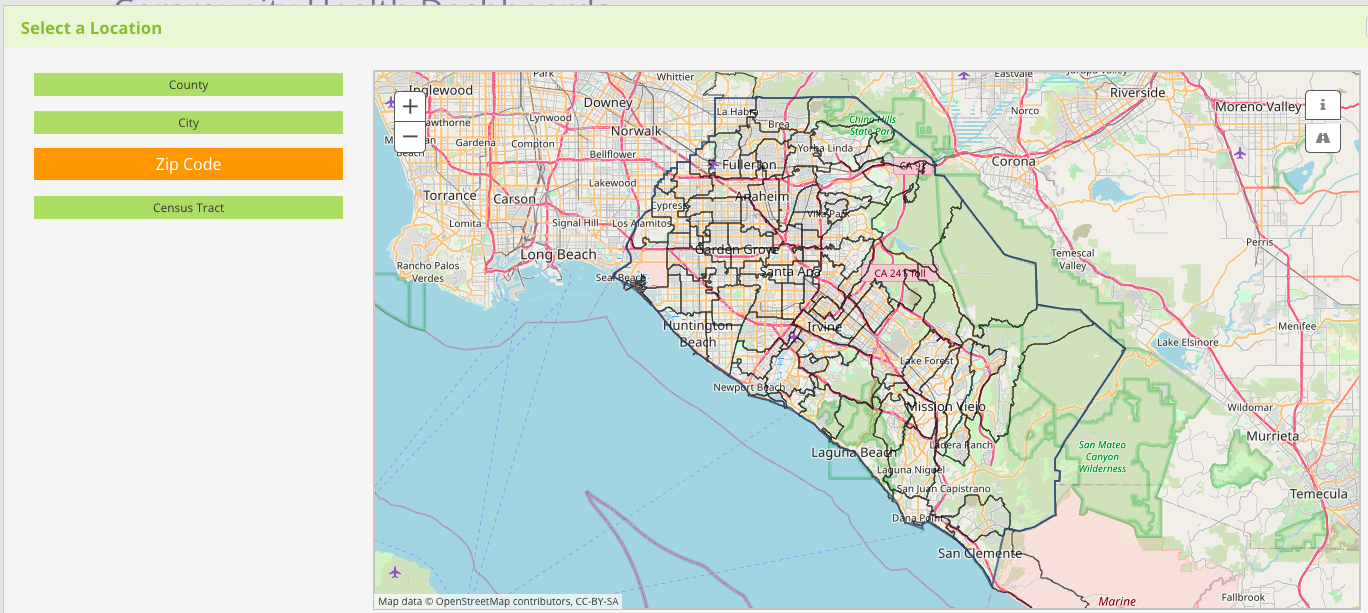Click the Rancho Palos Verdes map label
1368x613 pixels.
coord(428,272)
